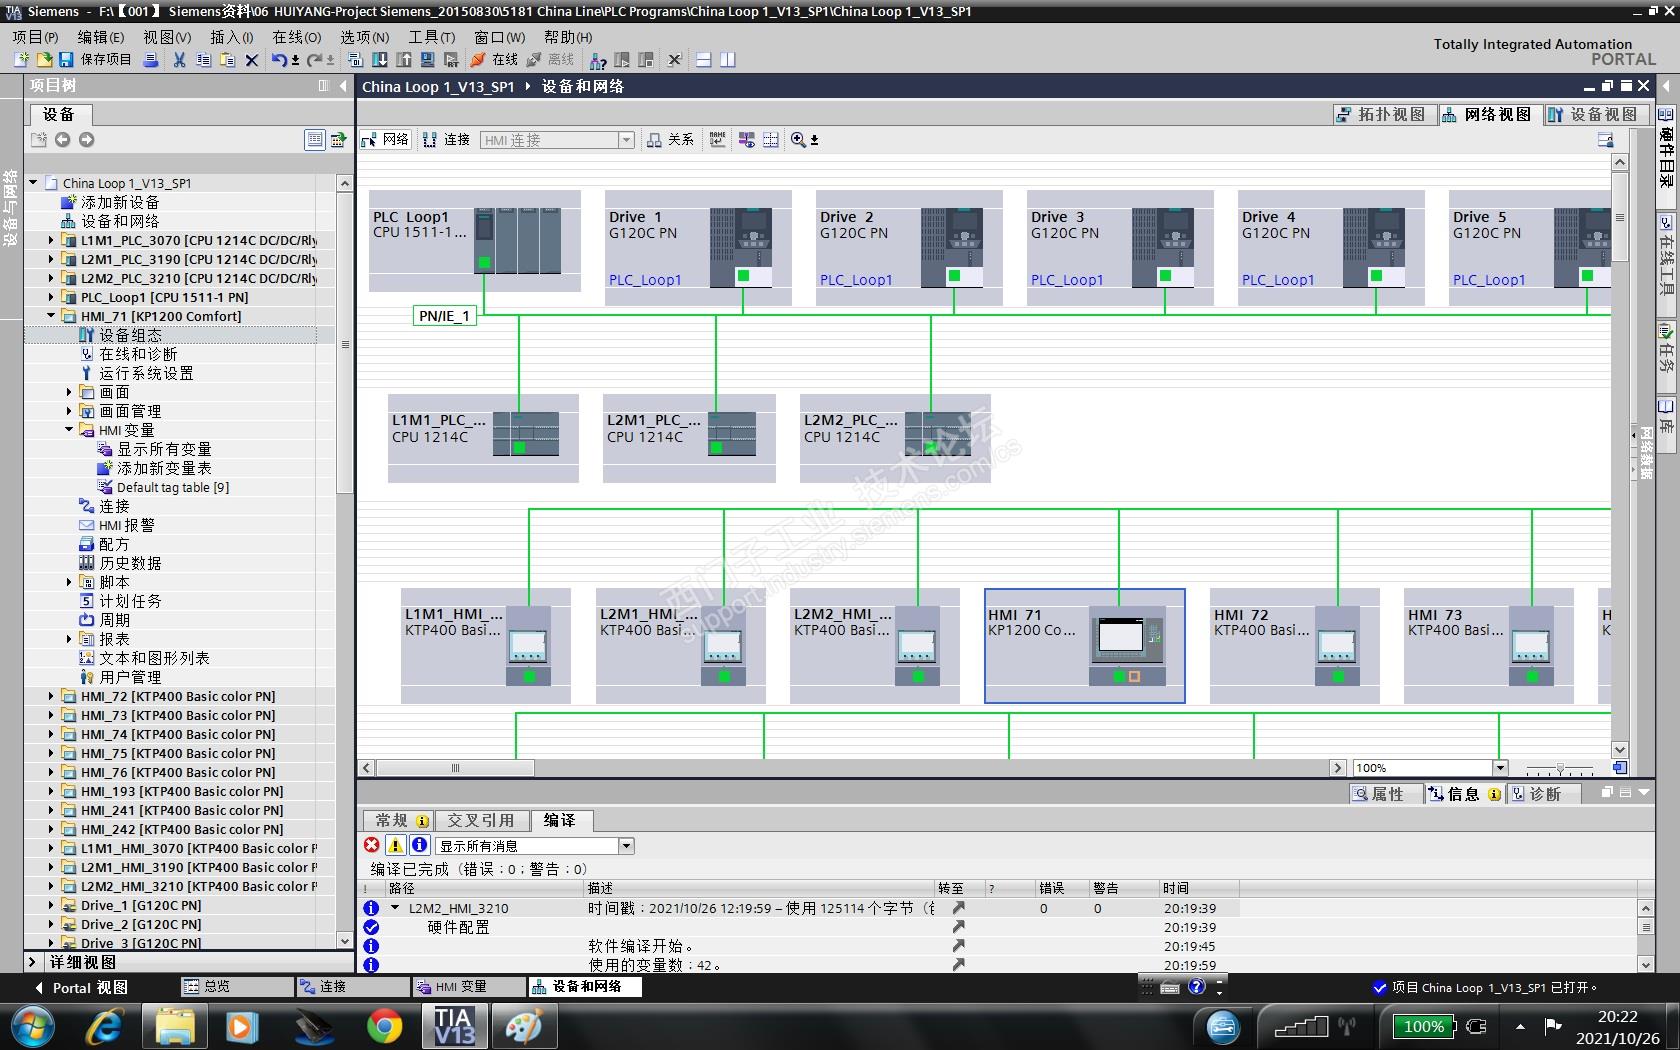Click the cut scissors icon in toolbar
Viewport: 1680px width, 1050px height.
[179, 60]
